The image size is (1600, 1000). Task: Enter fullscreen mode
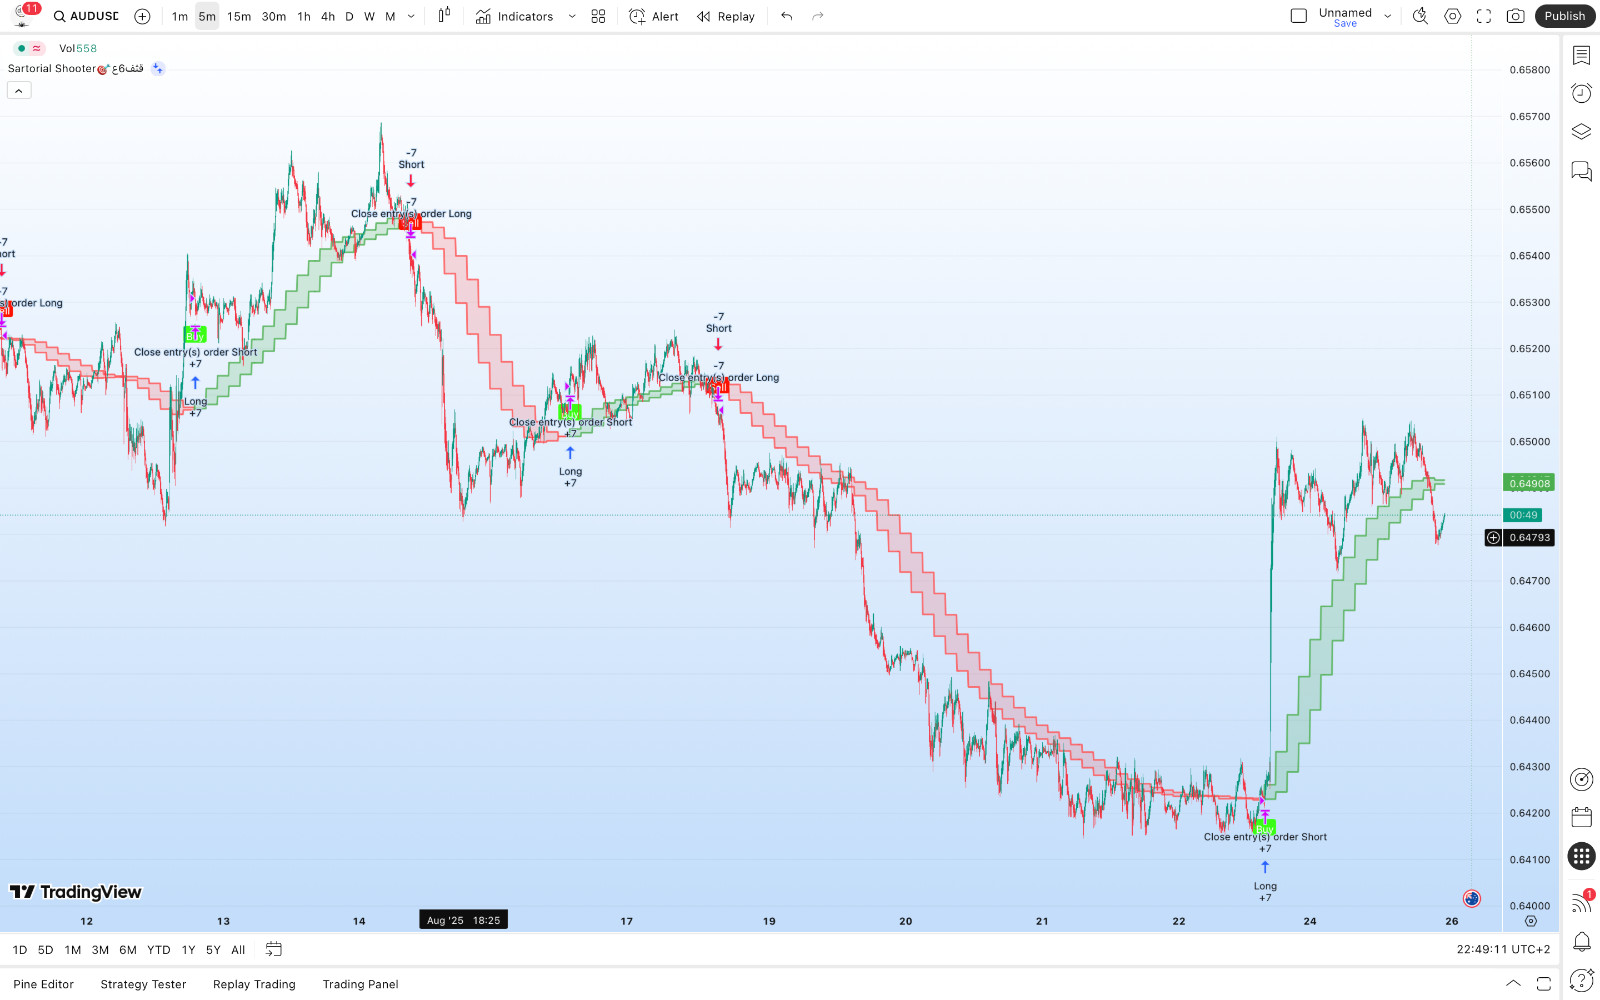1484,16
